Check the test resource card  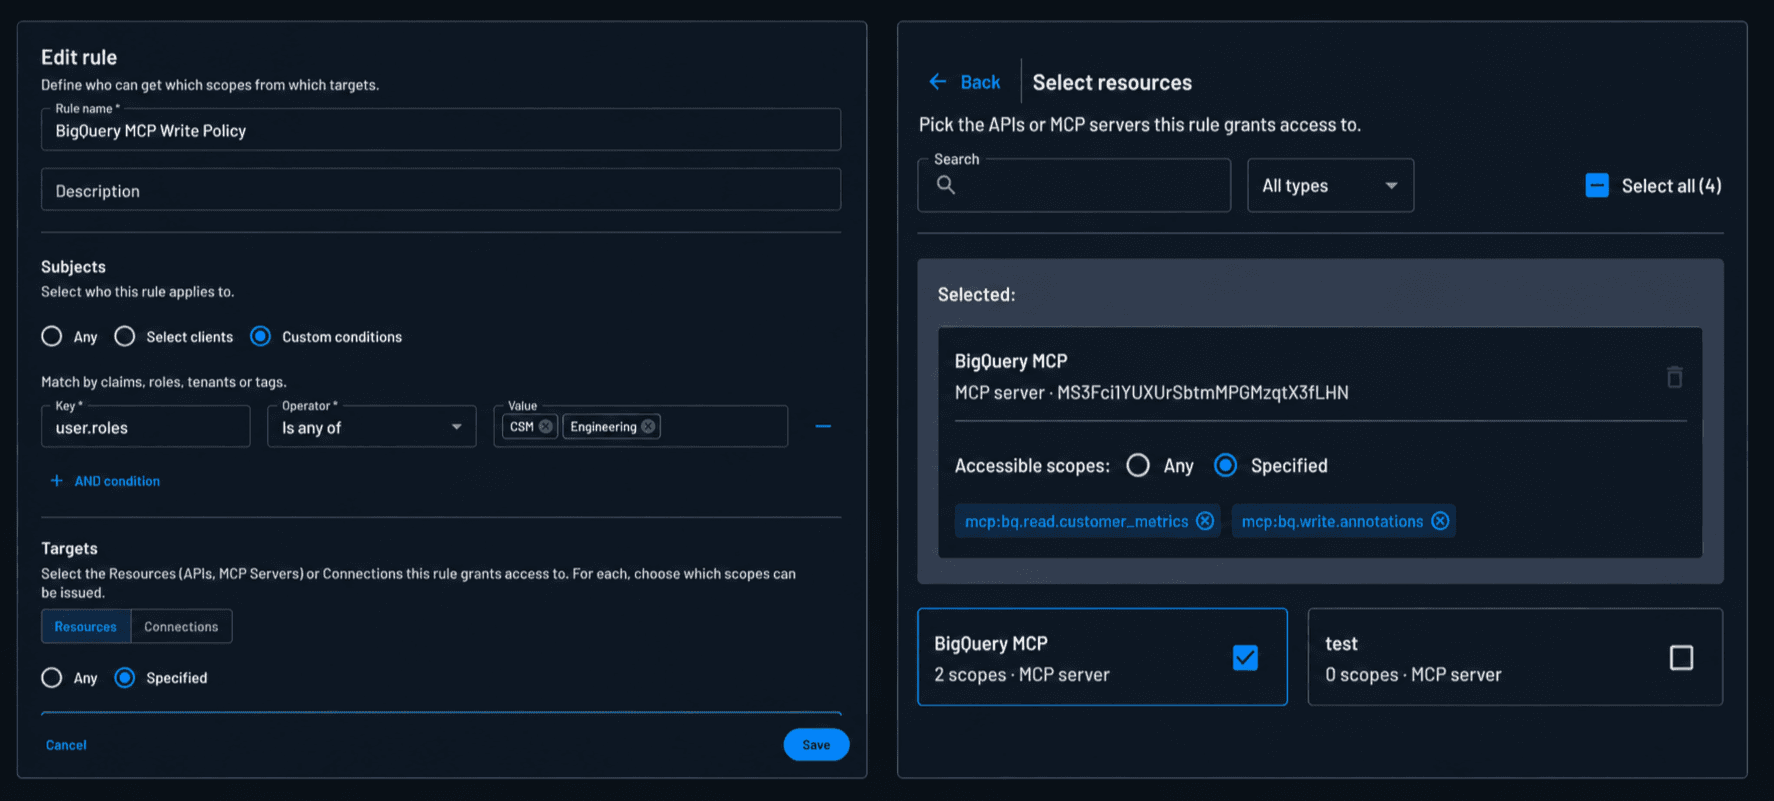click(1682, 658)
